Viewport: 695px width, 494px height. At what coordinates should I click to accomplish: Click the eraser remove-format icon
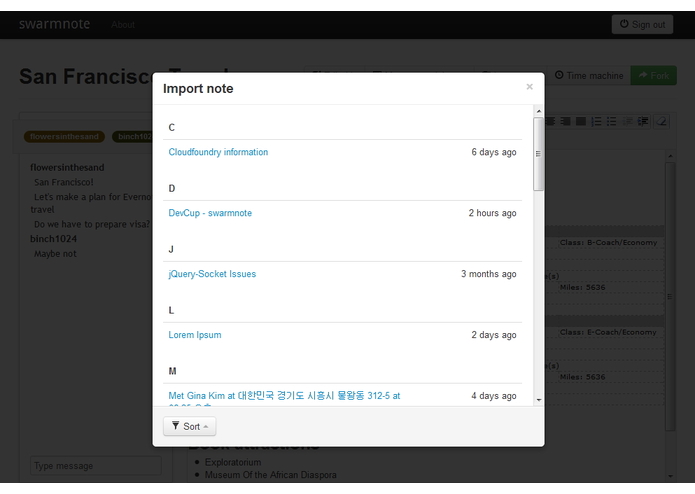(x=661, y=121)
